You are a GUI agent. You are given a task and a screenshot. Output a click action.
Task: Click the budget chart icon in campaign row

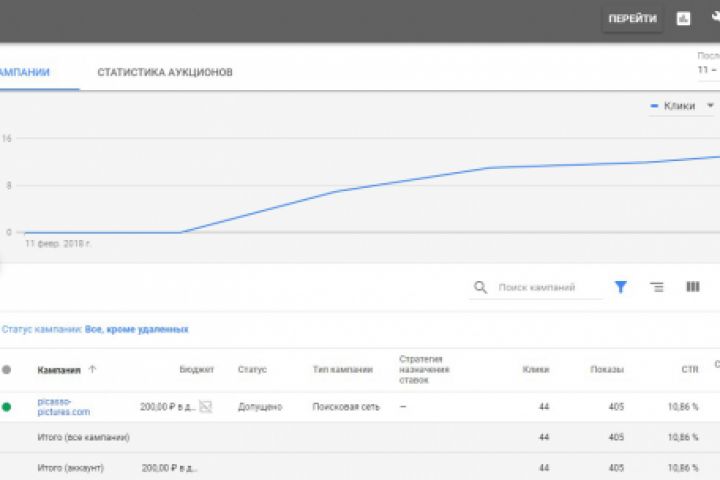click(x=206, y=407)
